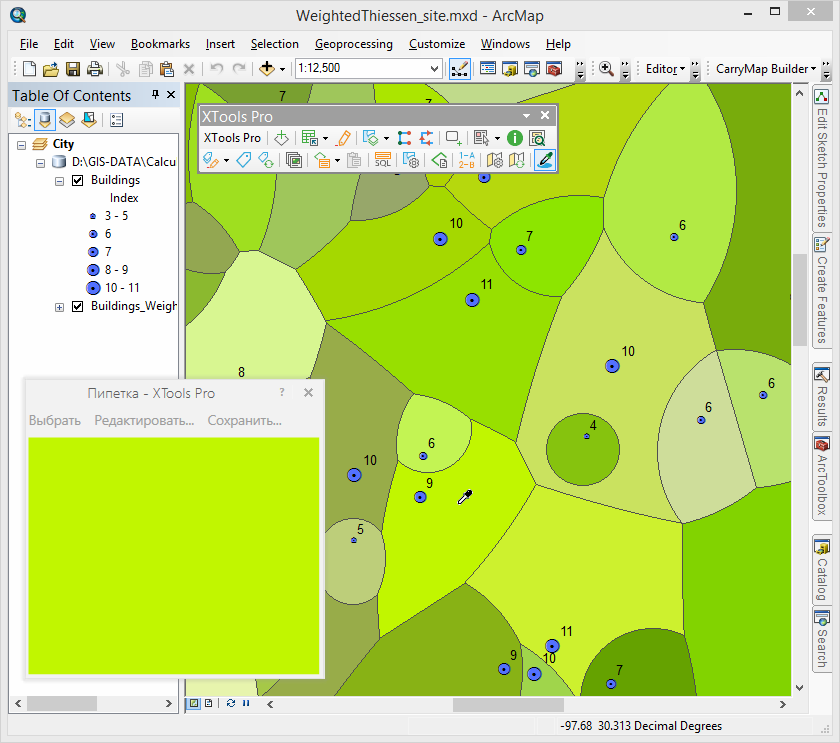The height and width of the screenshot is (743, 840).
Task: Collapse the D:\GIS-DATA source node
Action: (40, 163)
